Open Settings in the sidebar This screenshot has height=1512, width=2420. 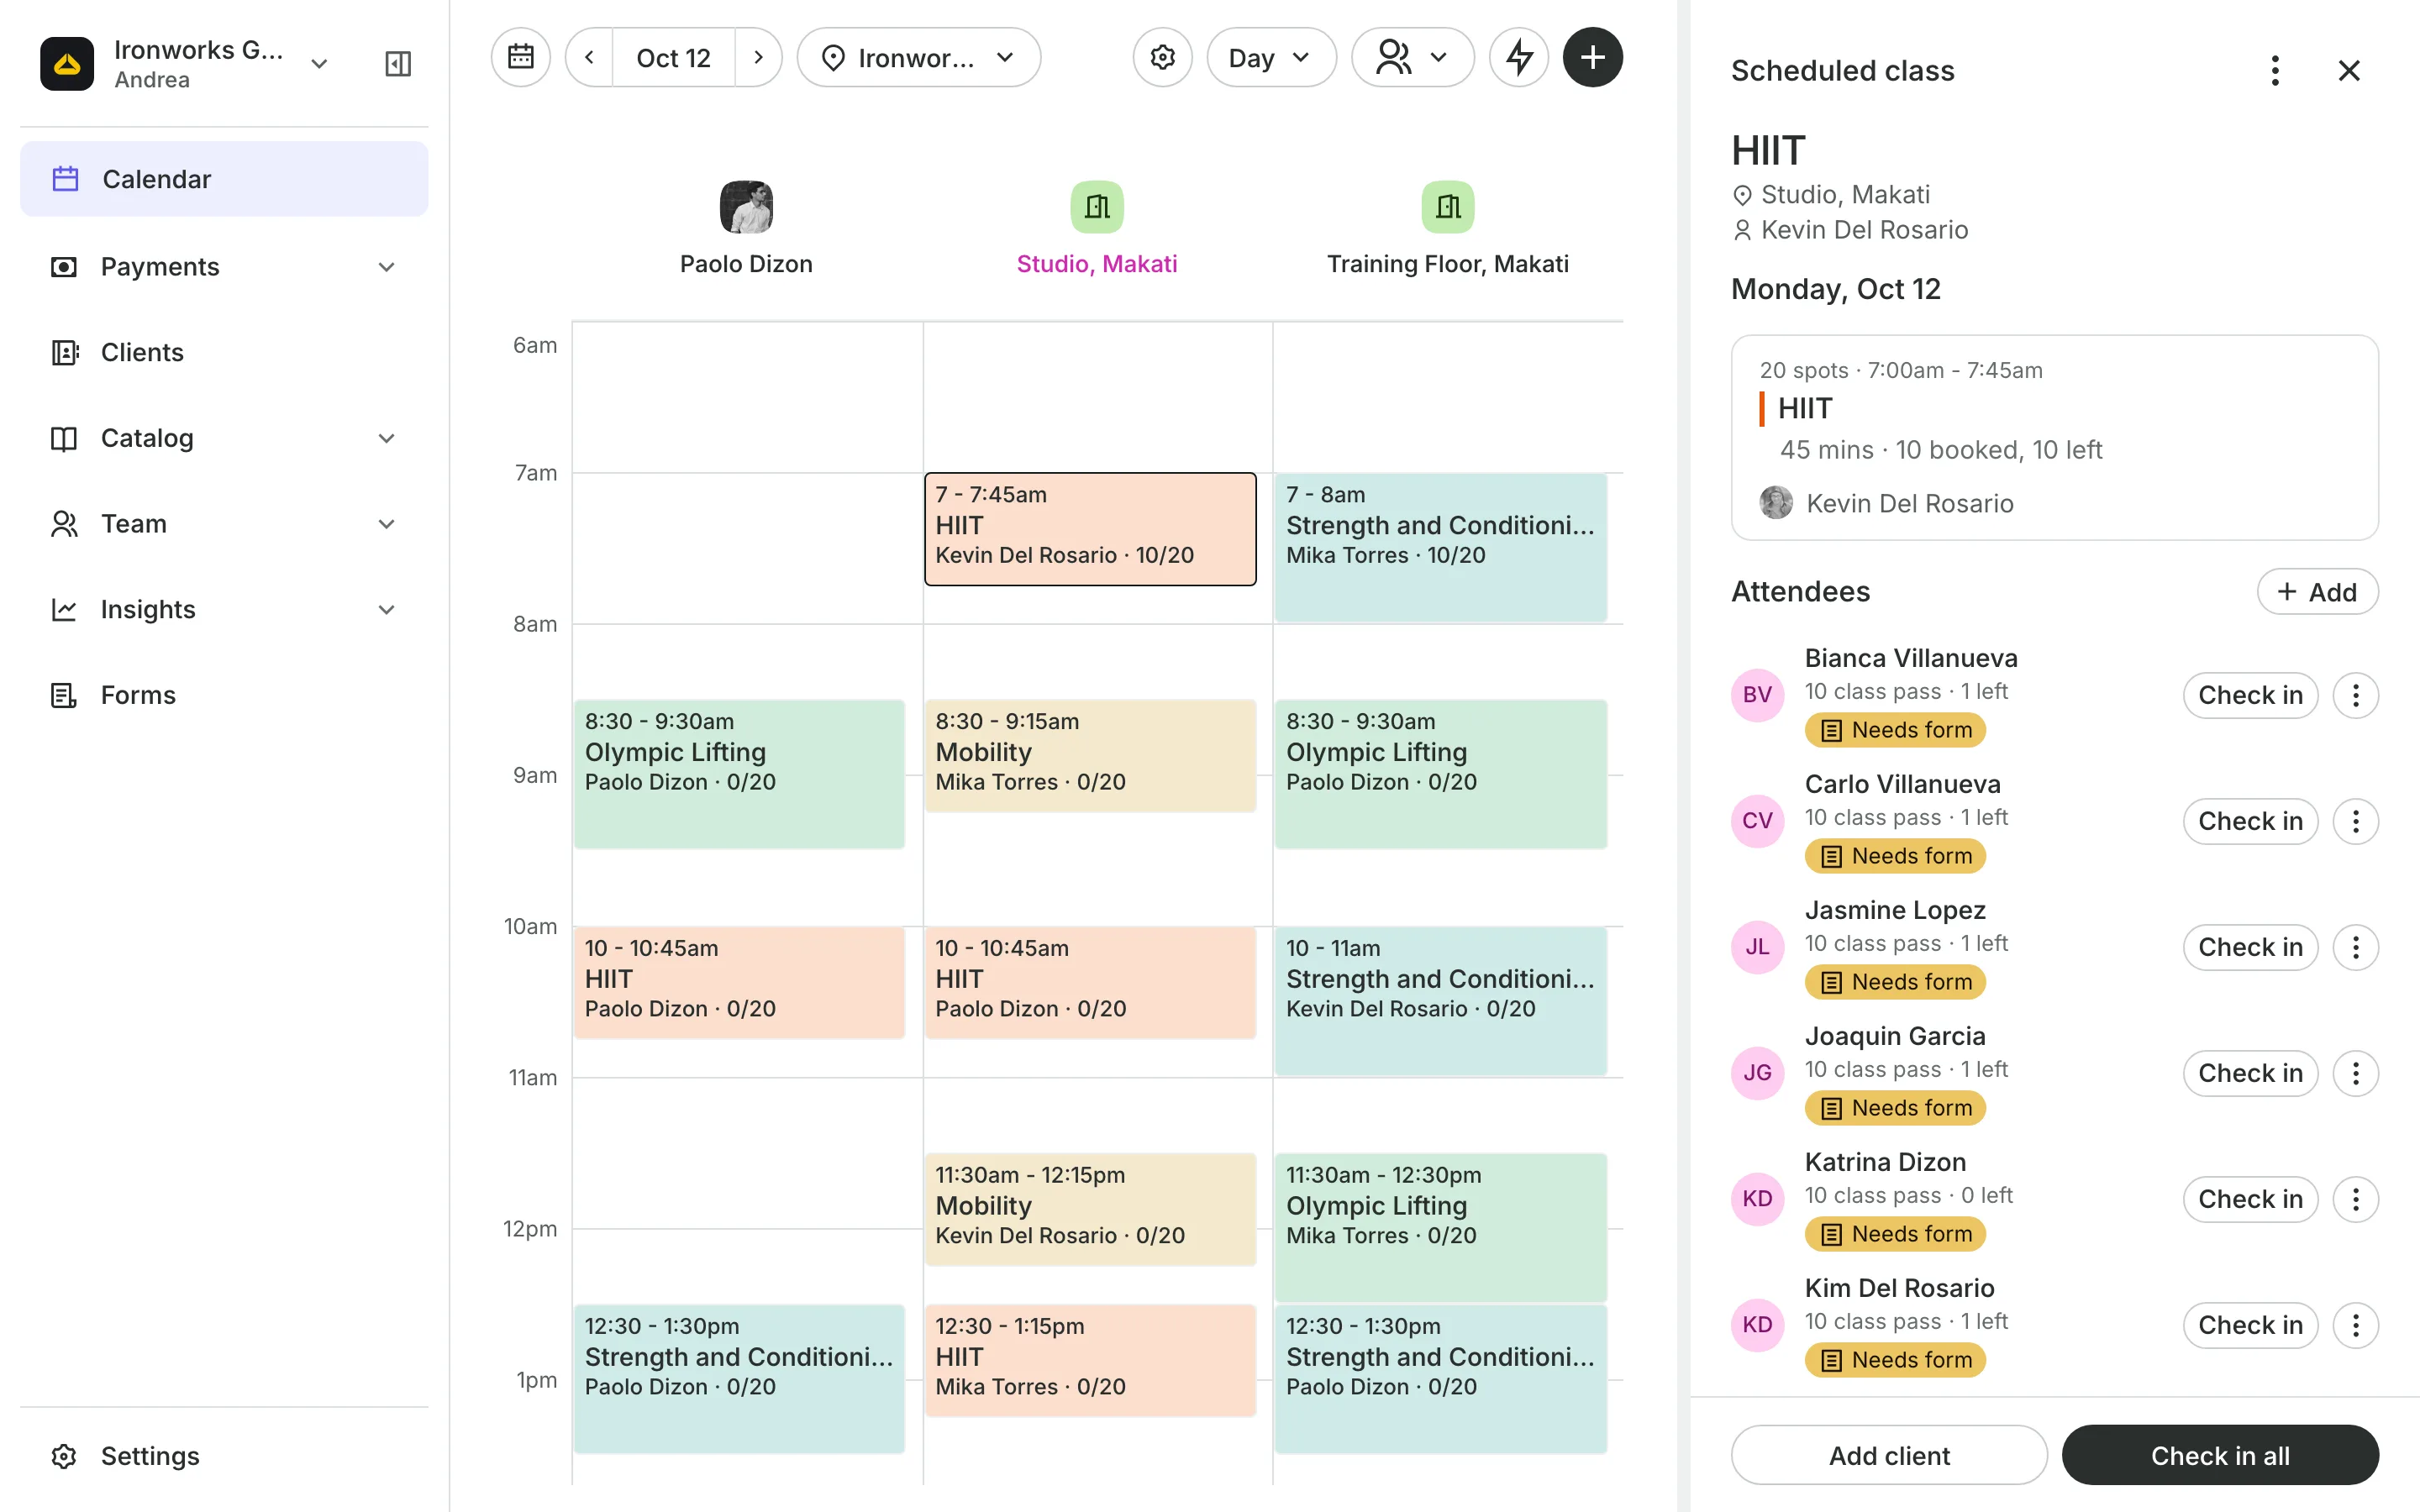pyautogui.click(x=224, y=1456)
